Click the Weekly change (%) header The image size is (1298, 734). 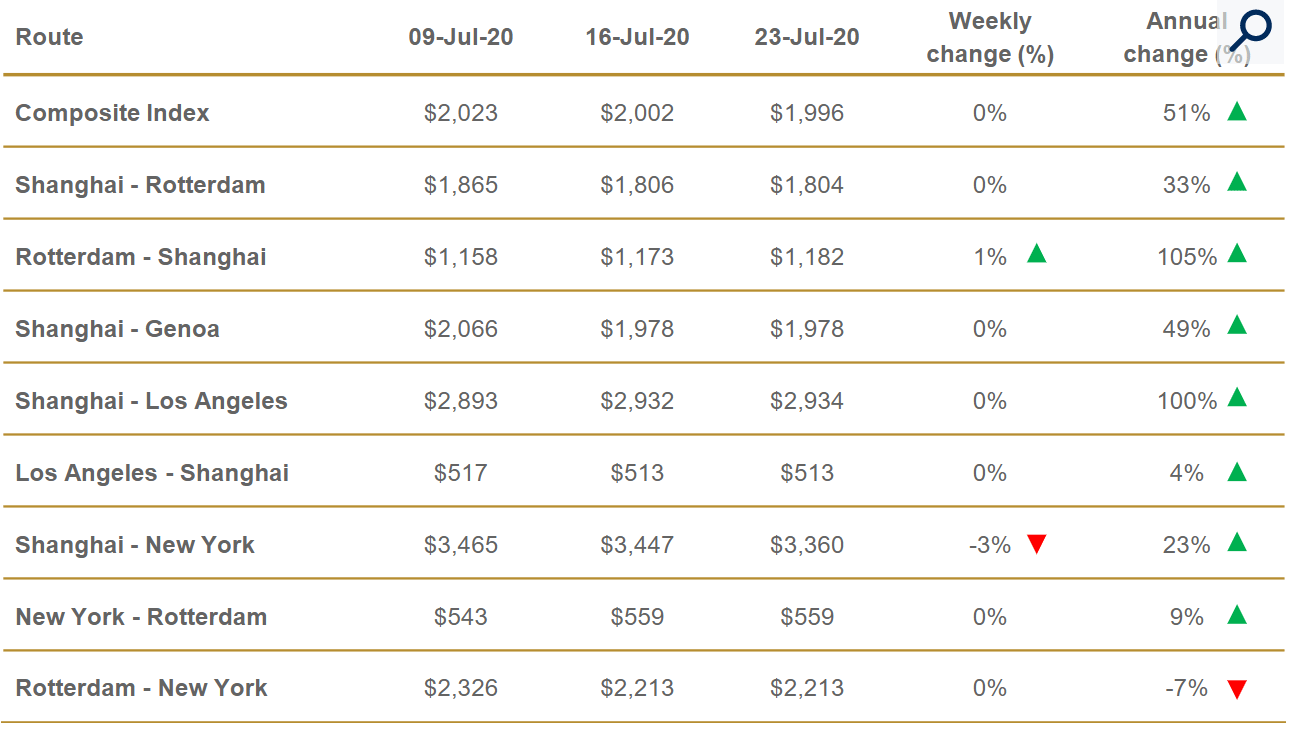click(990, 38)
